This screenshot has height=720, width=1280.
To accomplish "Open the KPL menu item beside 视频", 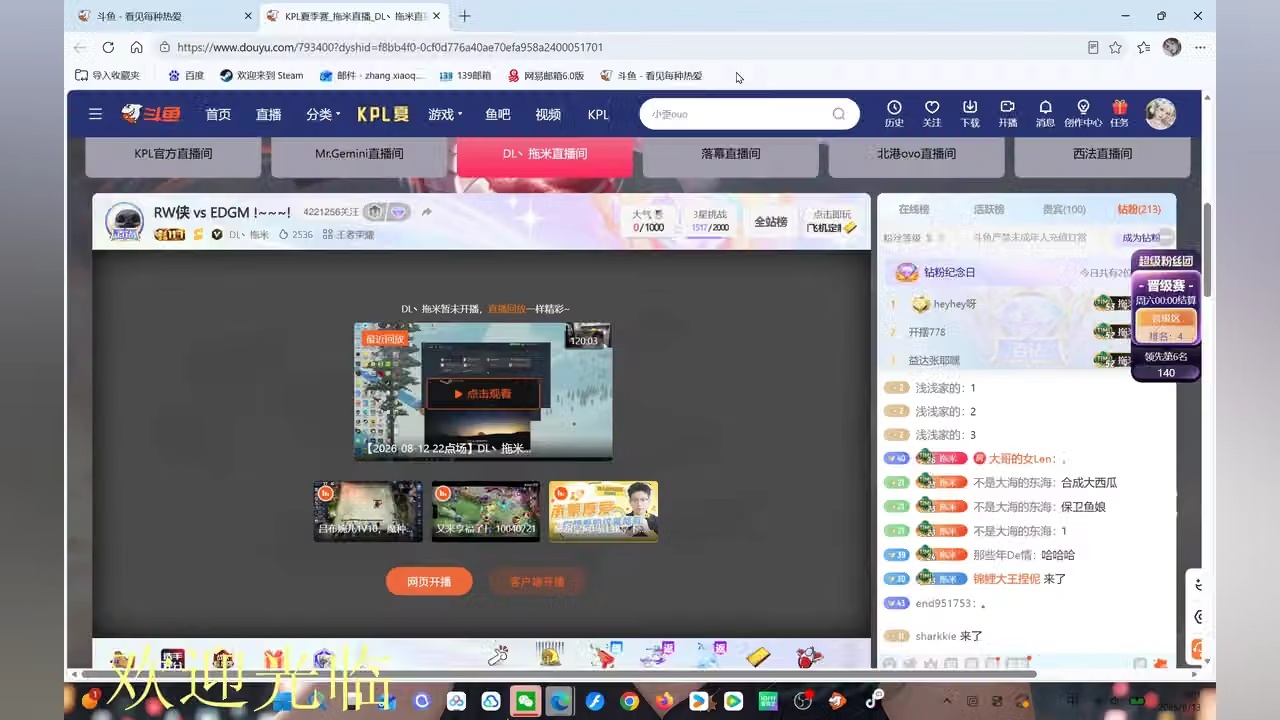I will (x=598, y=114).
